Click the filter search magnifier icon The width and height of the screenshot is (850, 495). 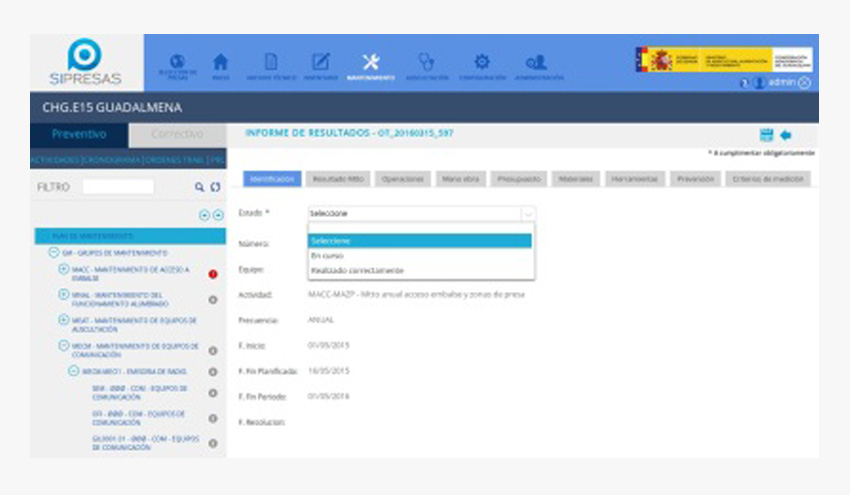coord(199,187)
